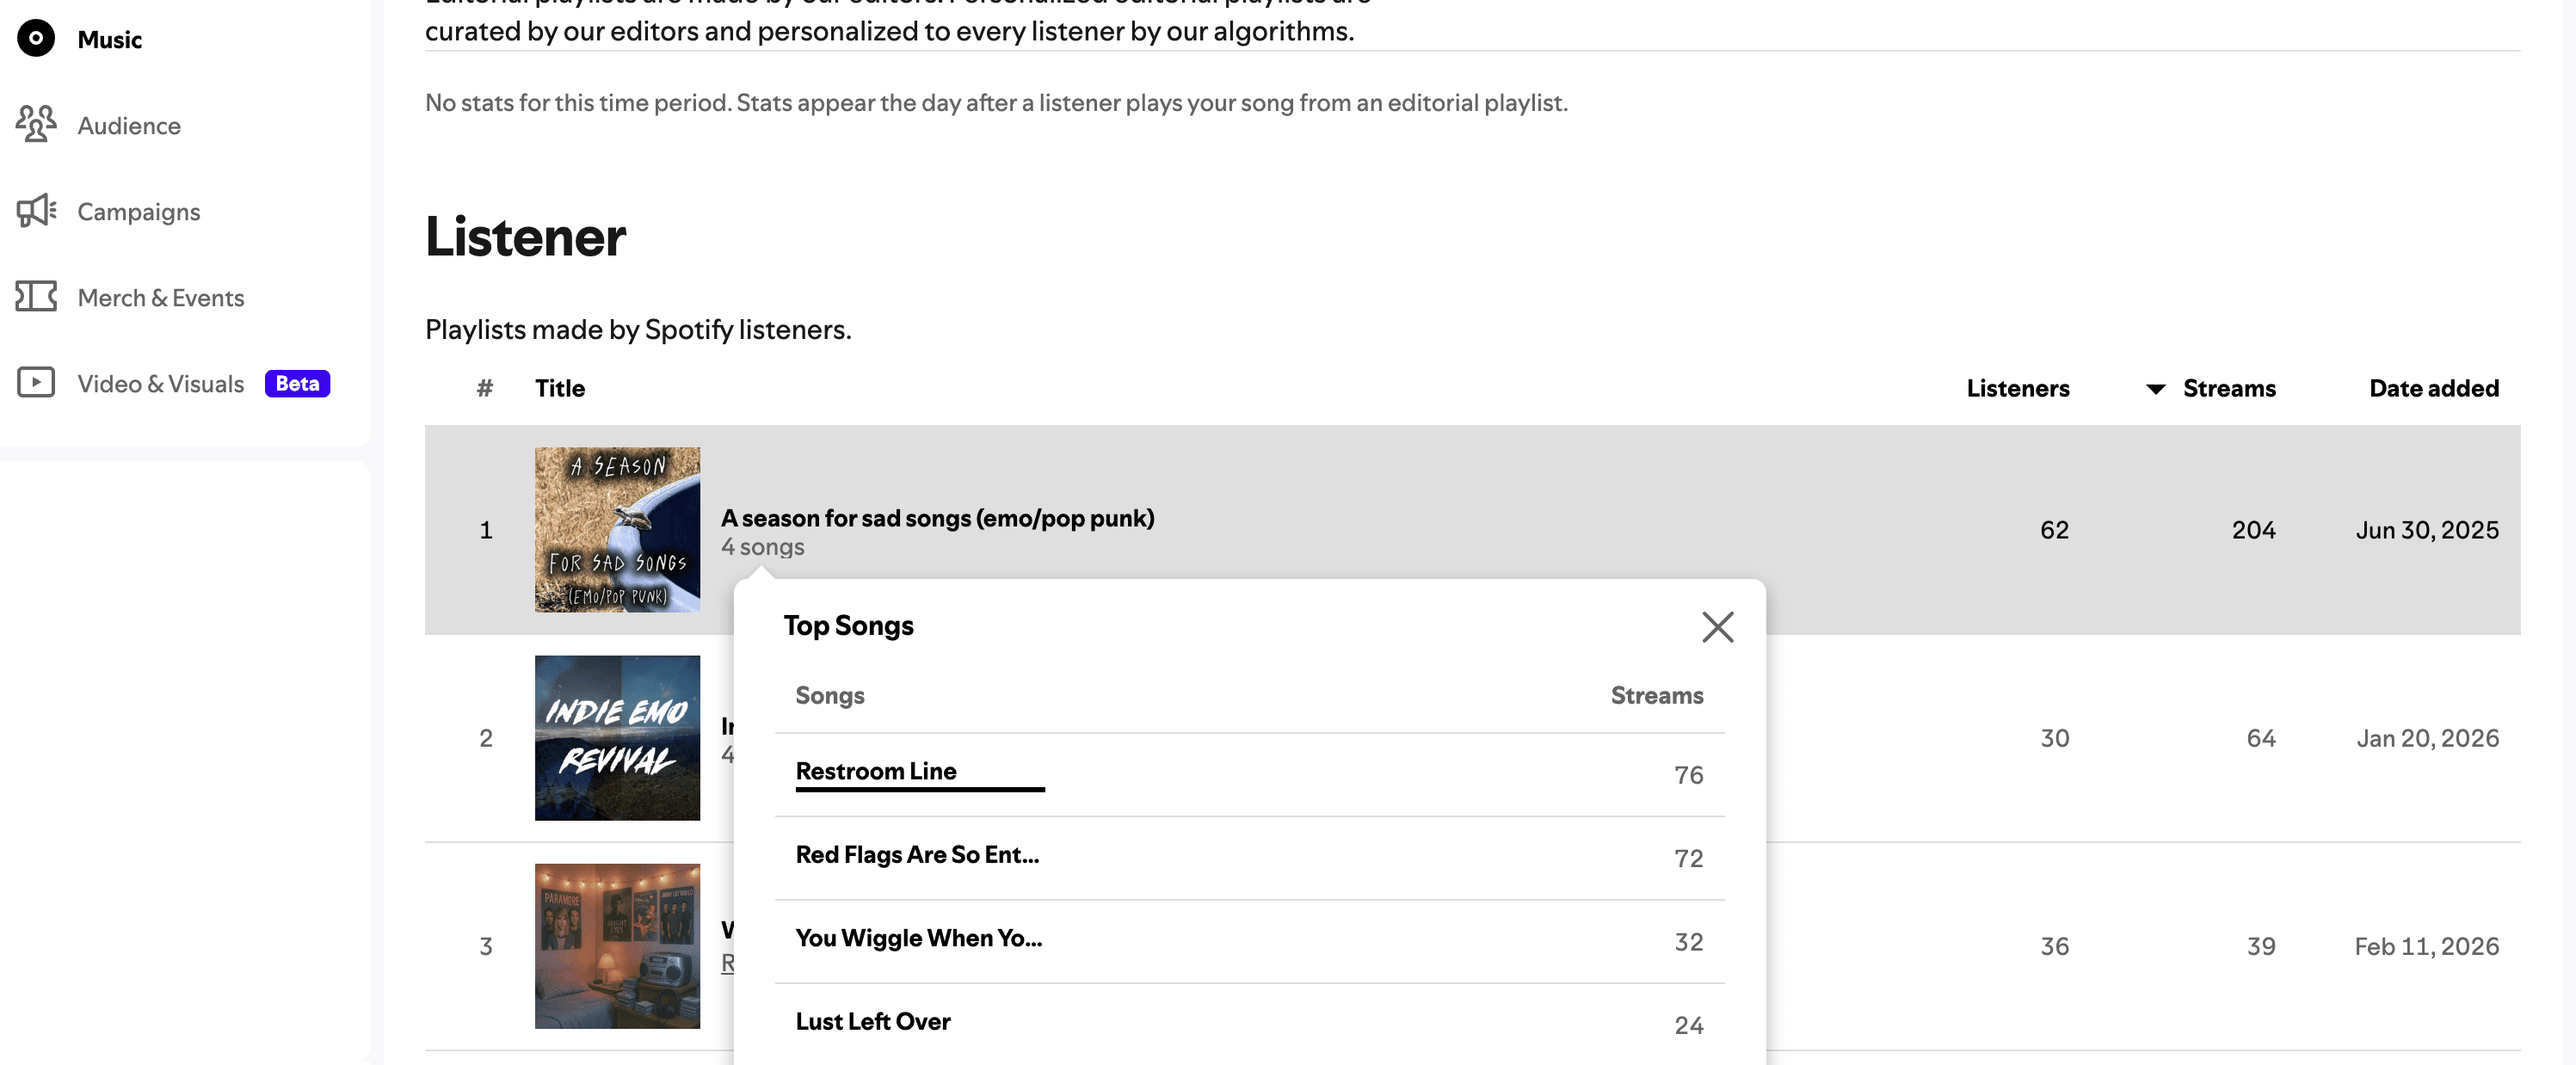Screen dimensions: 2576x1065
Task: Click the Music disc icon
Action: coord(36,39)
